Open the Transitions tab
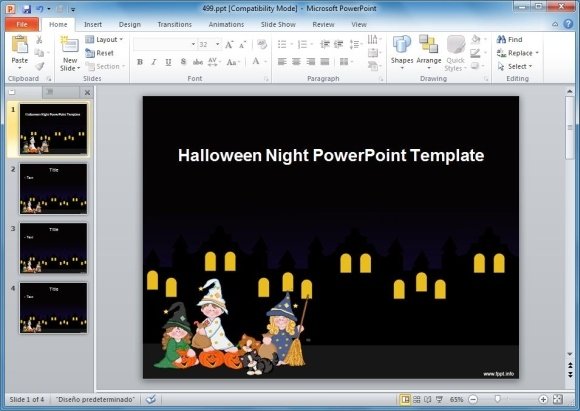Screen dimensions: 580x411 (174, 24)
